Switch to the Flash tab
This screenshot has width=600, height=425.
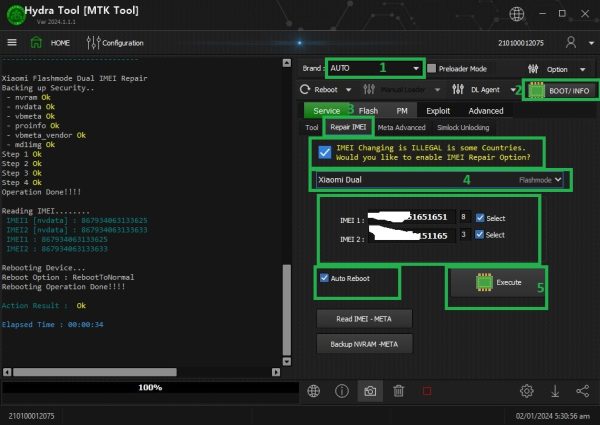(368, 111)
